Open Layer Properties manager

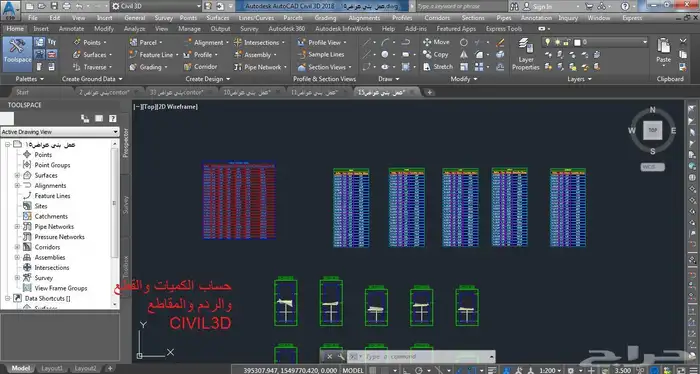click(525, 54)
